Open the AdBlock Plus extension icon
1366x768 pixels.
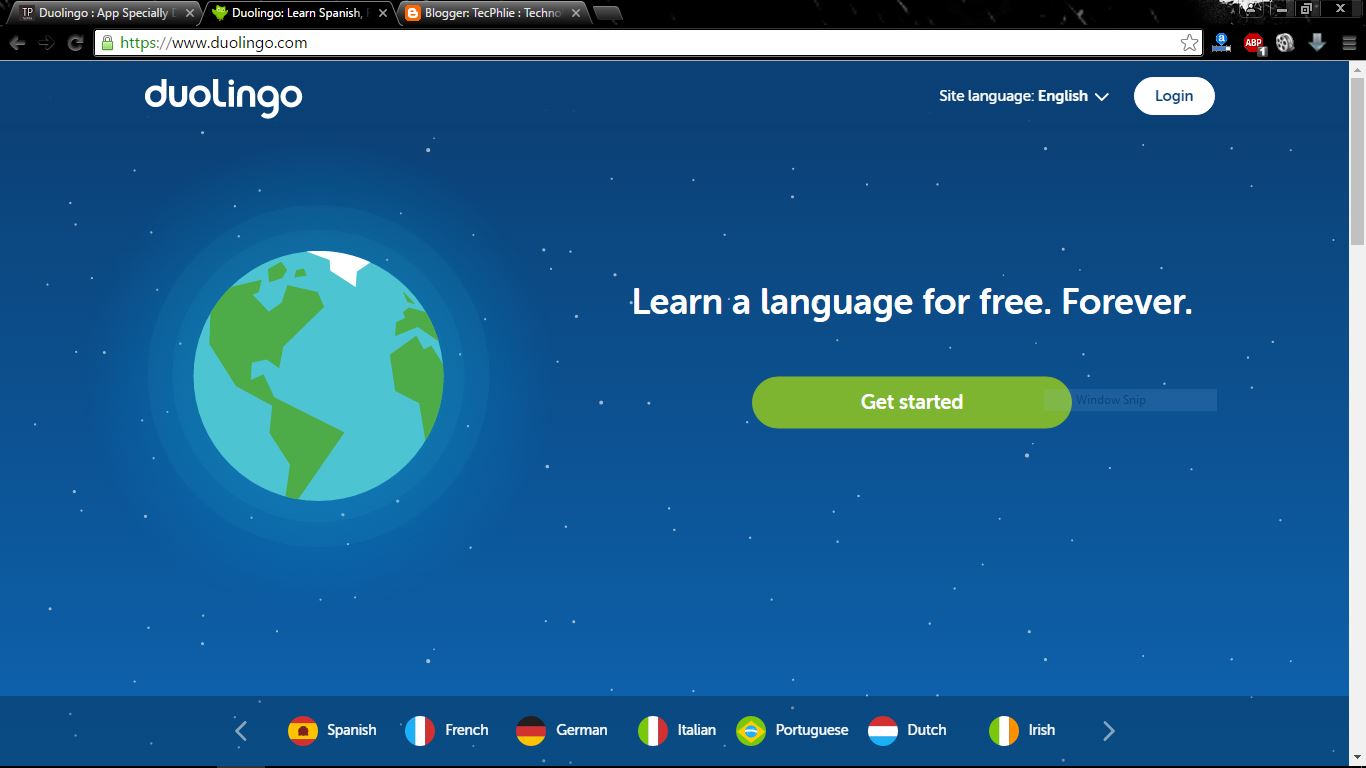(1254, 42)
